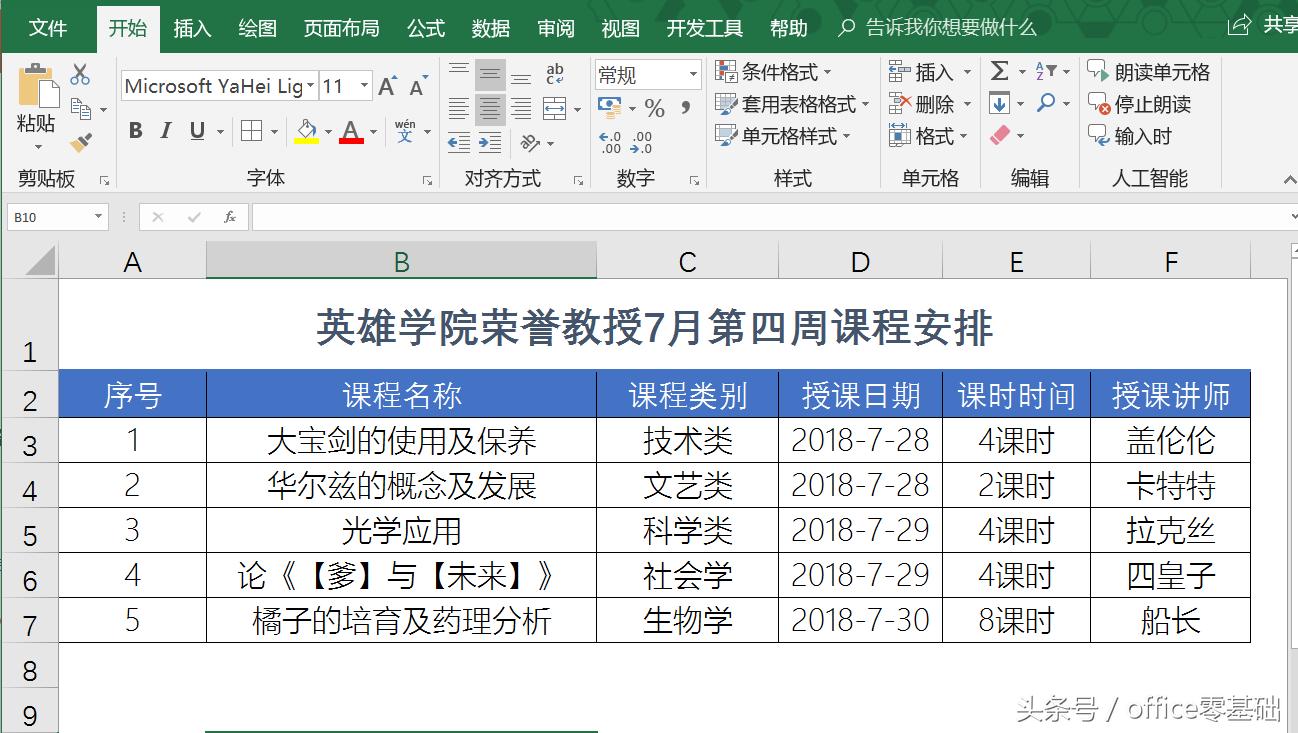The image size is (1298, 733).
Task: Toggle bold formatting with the B button
Action: (136, 131)
